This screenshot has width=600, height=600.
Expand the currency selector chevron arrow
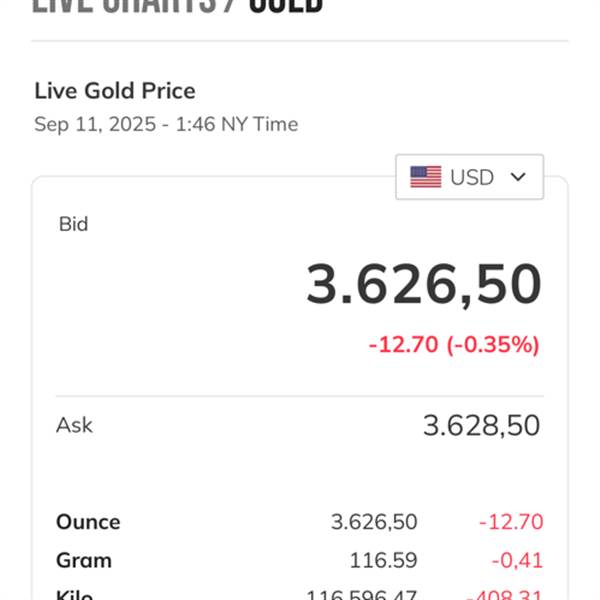(518, 177)
